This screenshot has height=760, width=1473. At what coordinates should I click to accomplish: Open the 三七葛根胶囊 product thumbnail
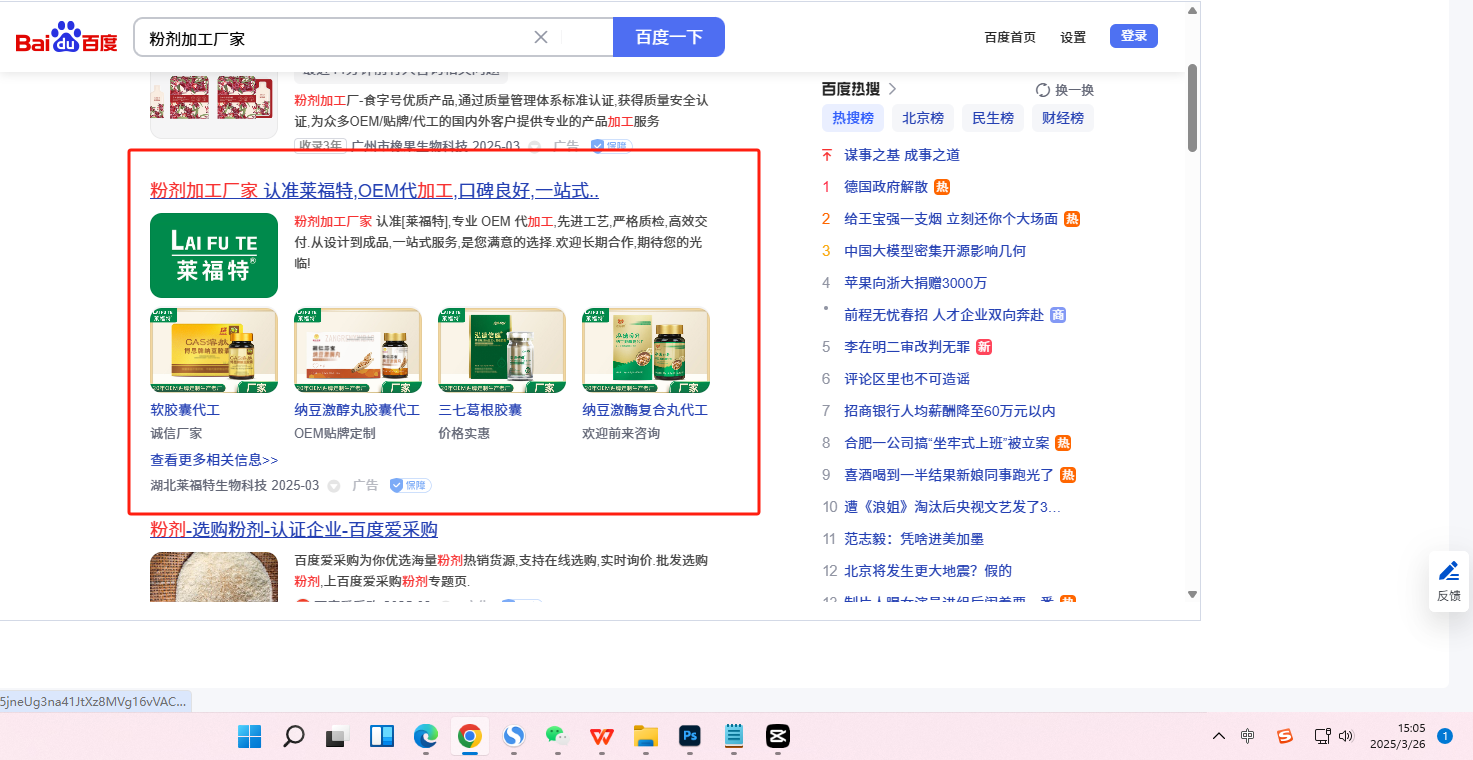tap(502, 350)
